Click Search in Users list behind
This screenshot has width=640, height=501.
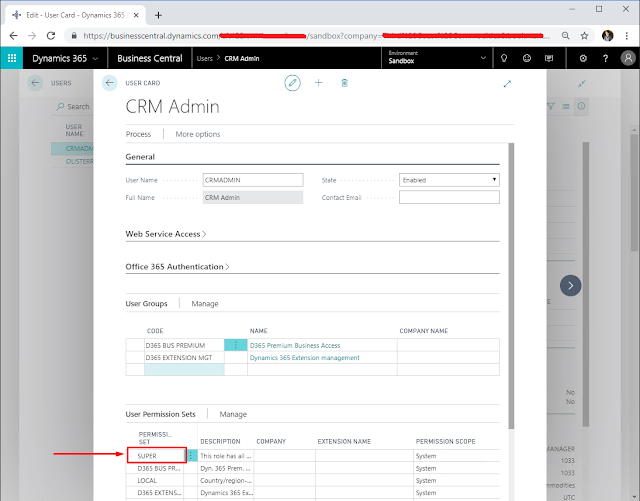coord(73,107)
